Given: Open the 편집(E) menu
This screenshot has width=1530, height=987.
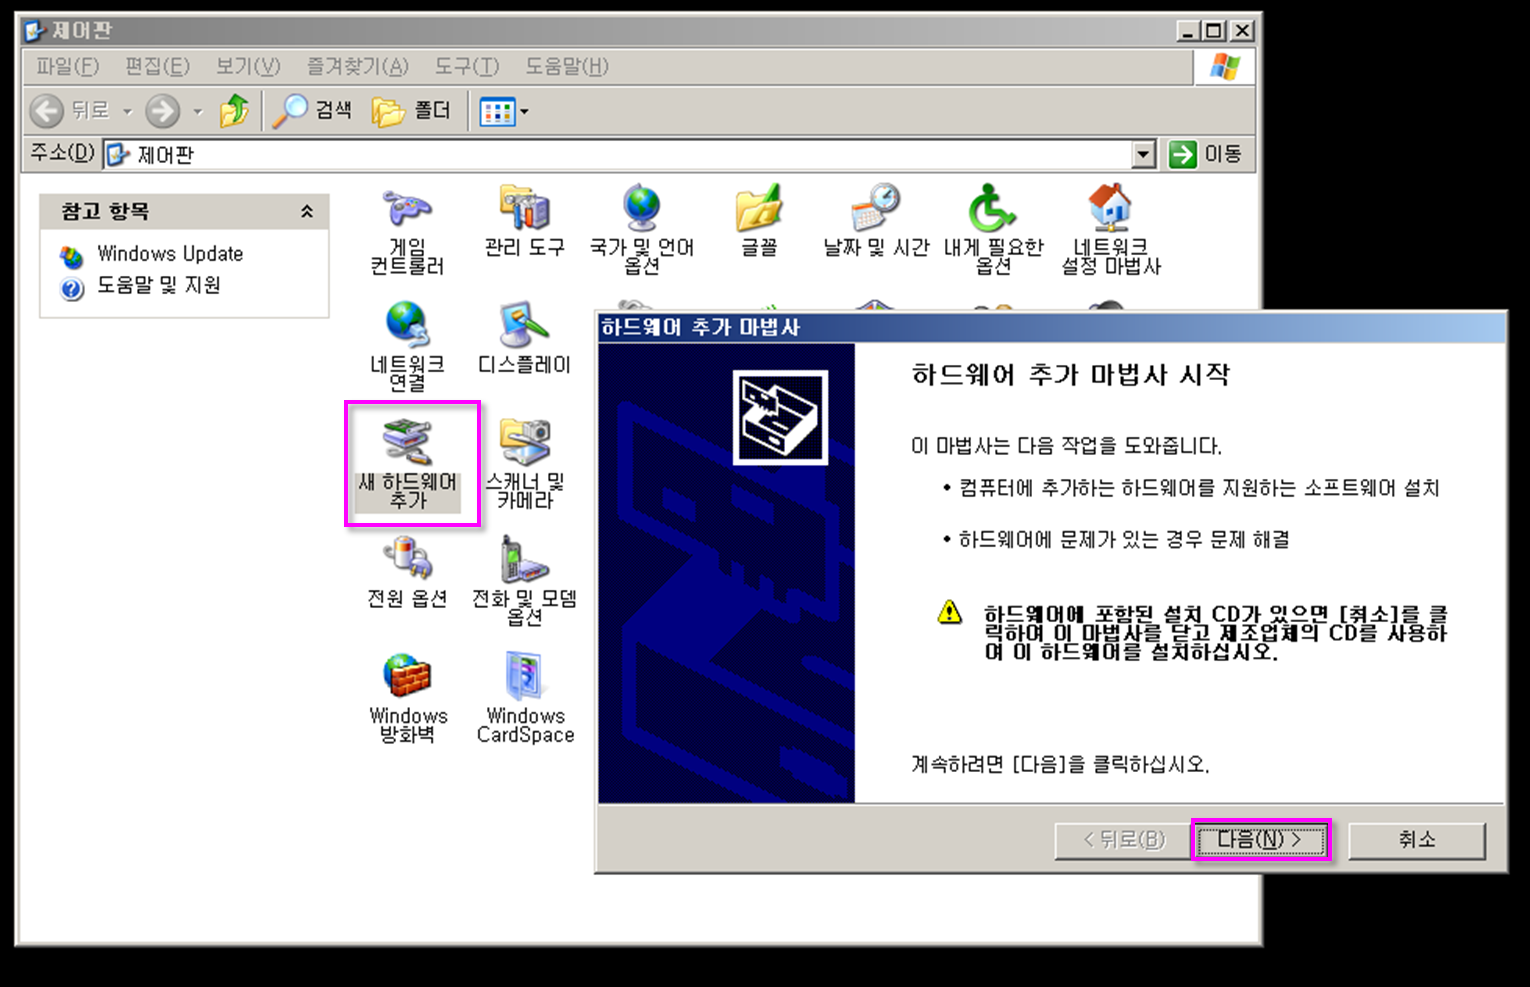Looking at the screenshot, I should [157, 67].
